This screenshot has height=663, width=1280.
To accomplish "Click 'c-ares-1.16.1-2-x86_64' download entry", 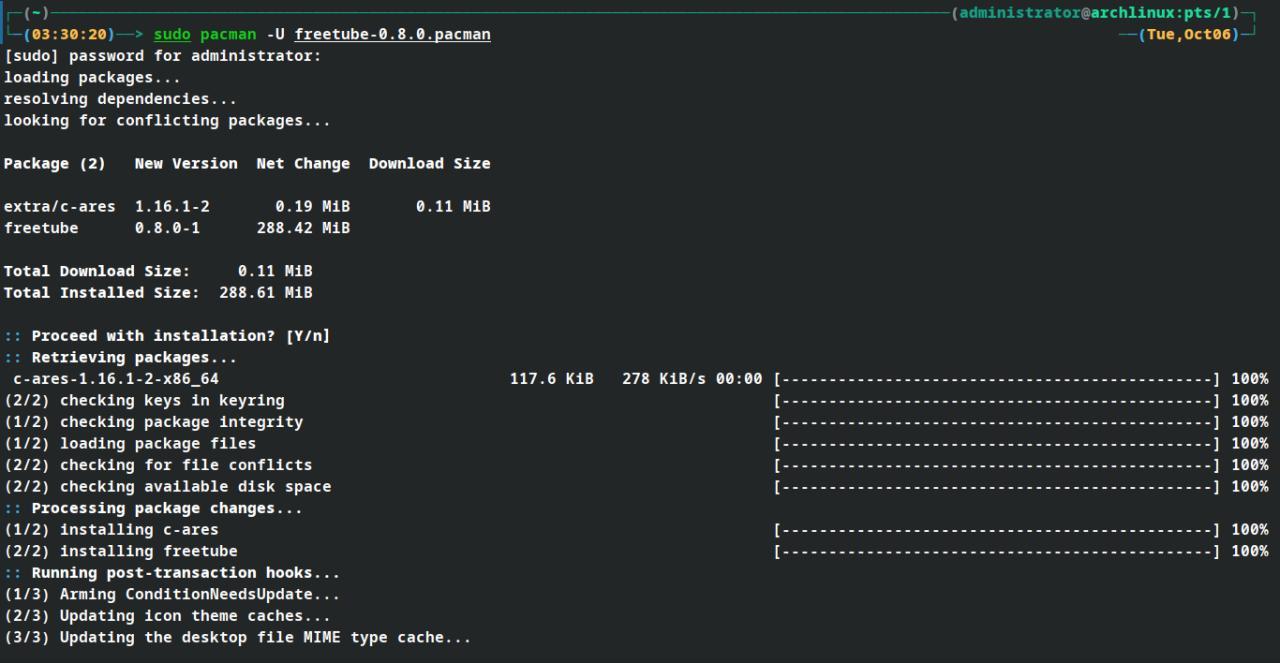I will (x=116, y=379).
